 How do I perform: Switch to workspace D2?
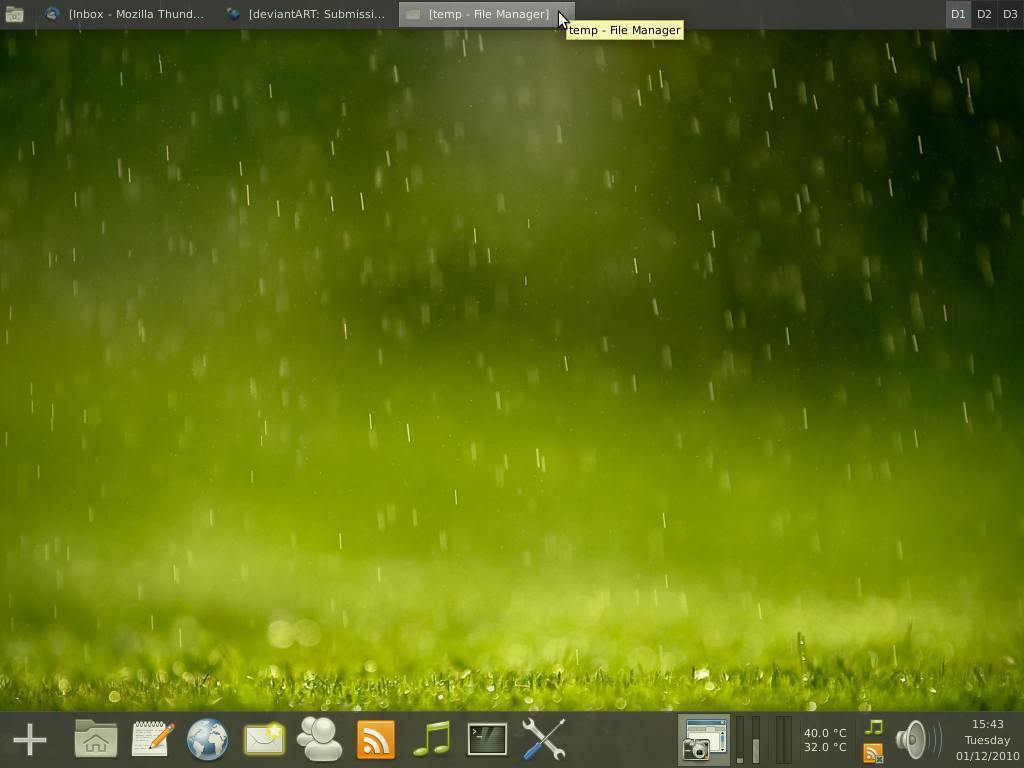pyautogui.click(x=984, y=14)
